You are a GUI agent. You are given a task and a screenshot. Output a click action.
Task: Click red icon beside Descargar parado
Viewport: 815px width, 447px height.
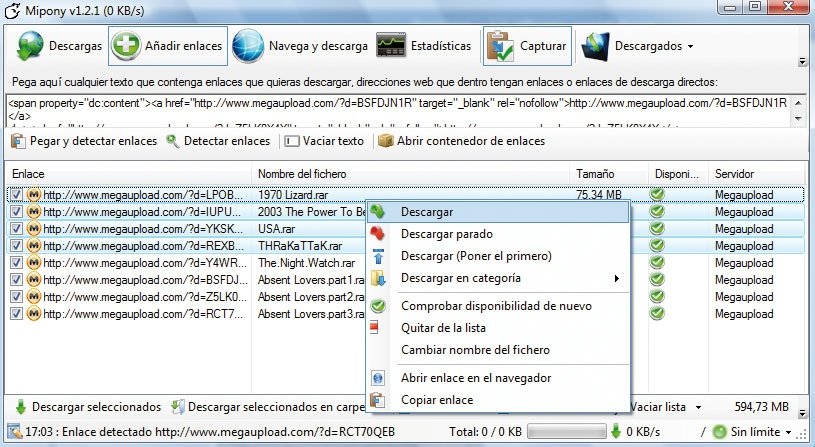point(377,233)
